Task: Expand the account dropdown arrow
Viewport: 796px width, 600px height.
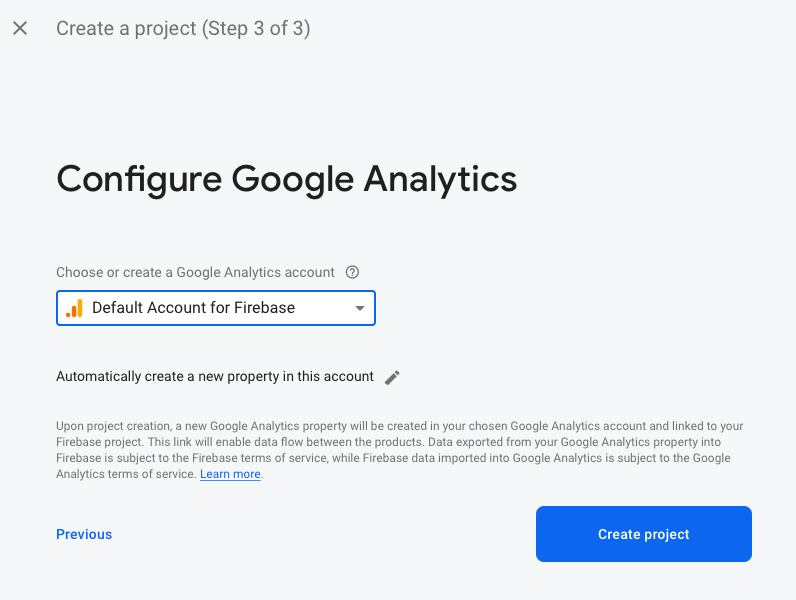Action: click(x=360, y=308)
